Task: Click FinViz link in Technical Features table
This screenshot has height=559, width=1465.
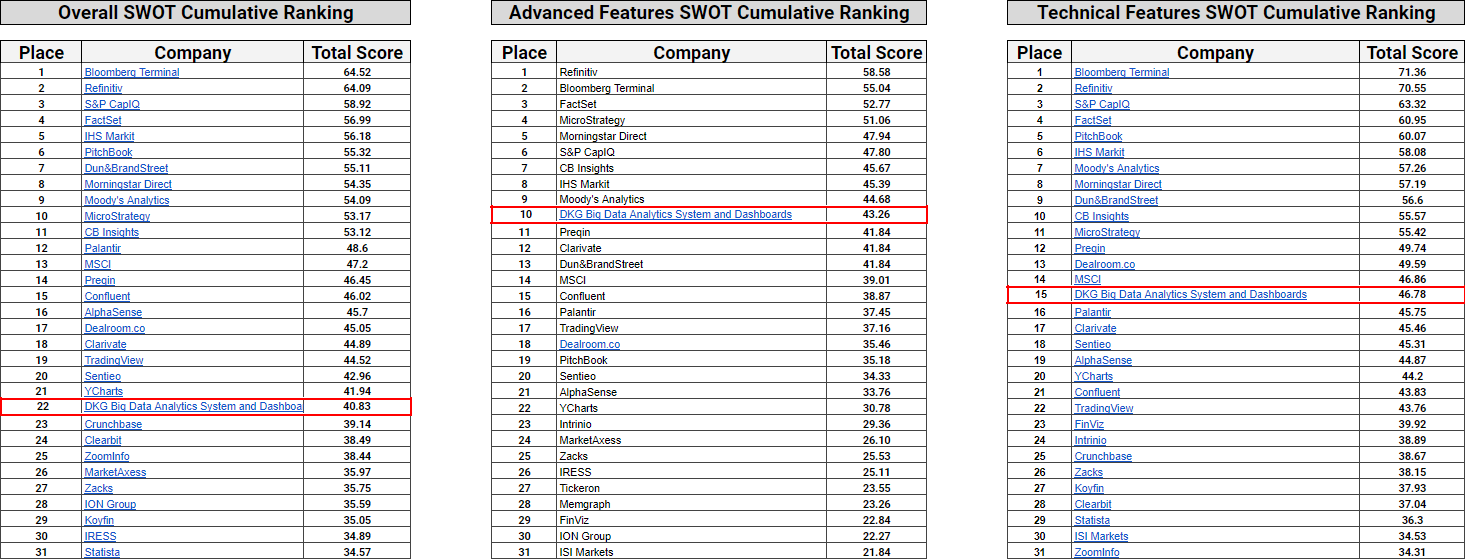Action: [x=1090, y=424]
